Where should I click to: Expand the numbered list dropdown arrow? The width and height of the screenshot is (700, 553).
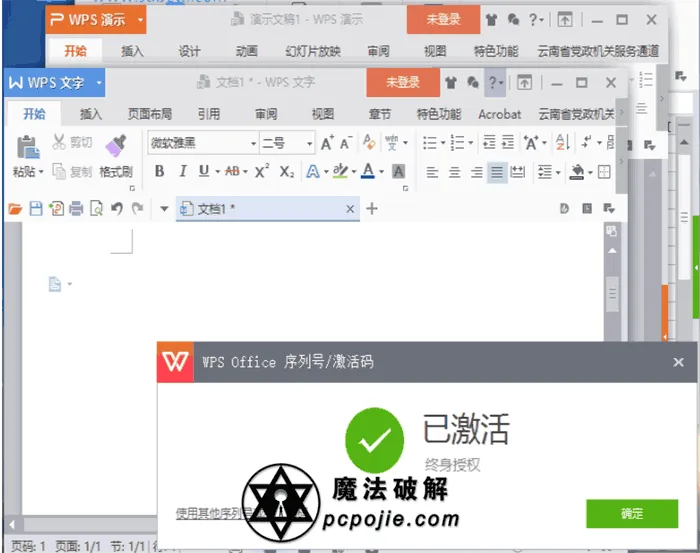pyautogui.click(x=471, y=143)
